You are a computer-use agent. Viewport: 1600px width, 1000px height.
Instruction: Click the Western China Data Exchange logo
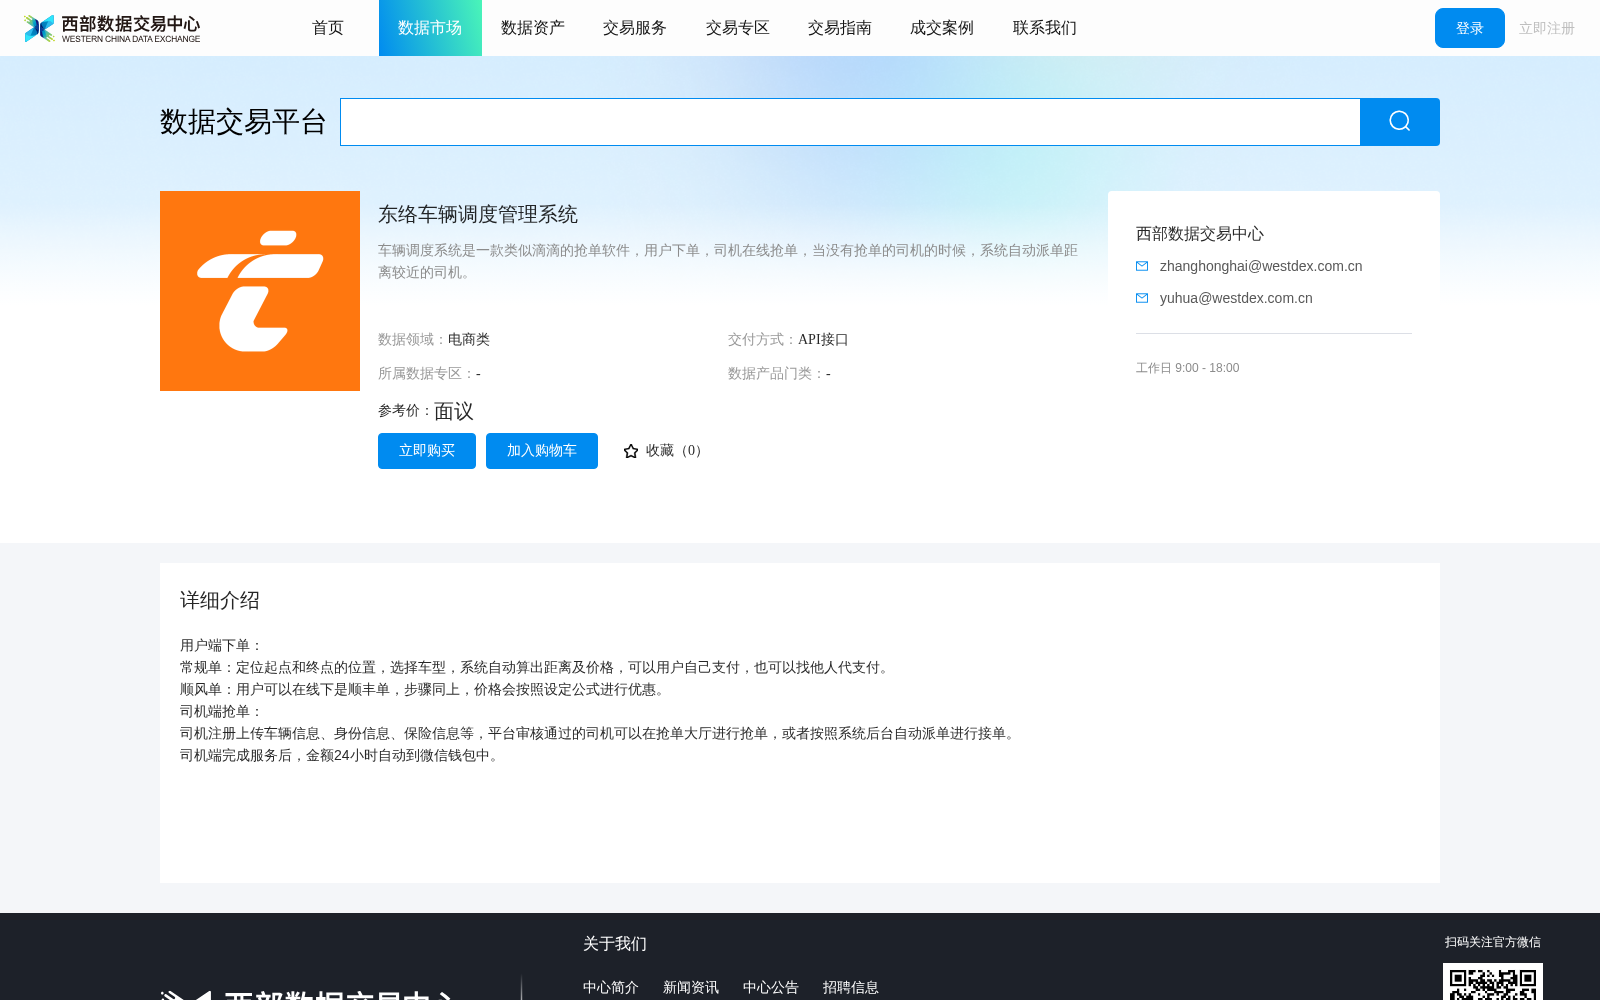point(112,28)
